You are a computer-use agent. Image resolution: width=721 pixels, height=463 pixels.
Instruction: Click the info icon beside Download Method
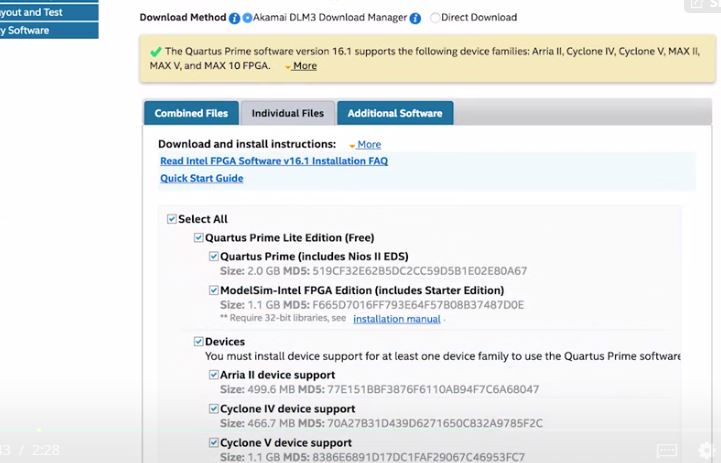(x=234, y=18)
